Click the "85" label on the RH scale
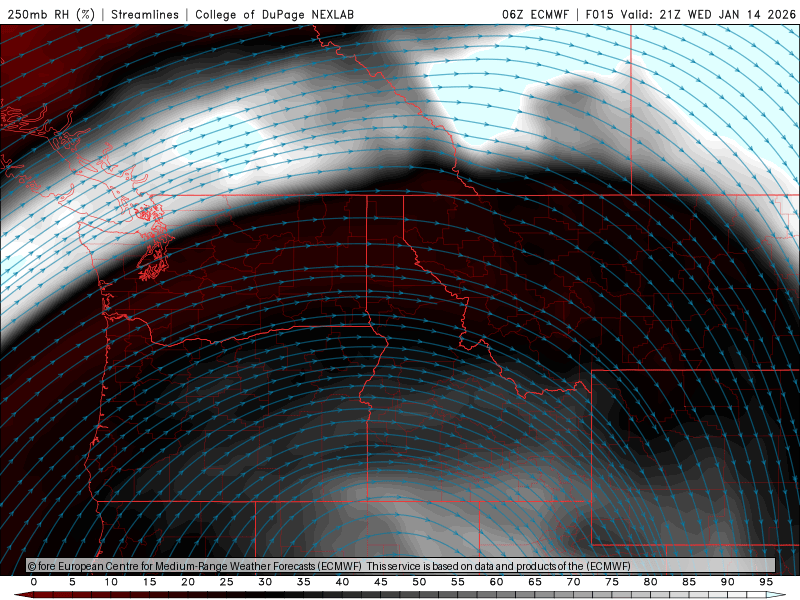 [x=689, y=582]
